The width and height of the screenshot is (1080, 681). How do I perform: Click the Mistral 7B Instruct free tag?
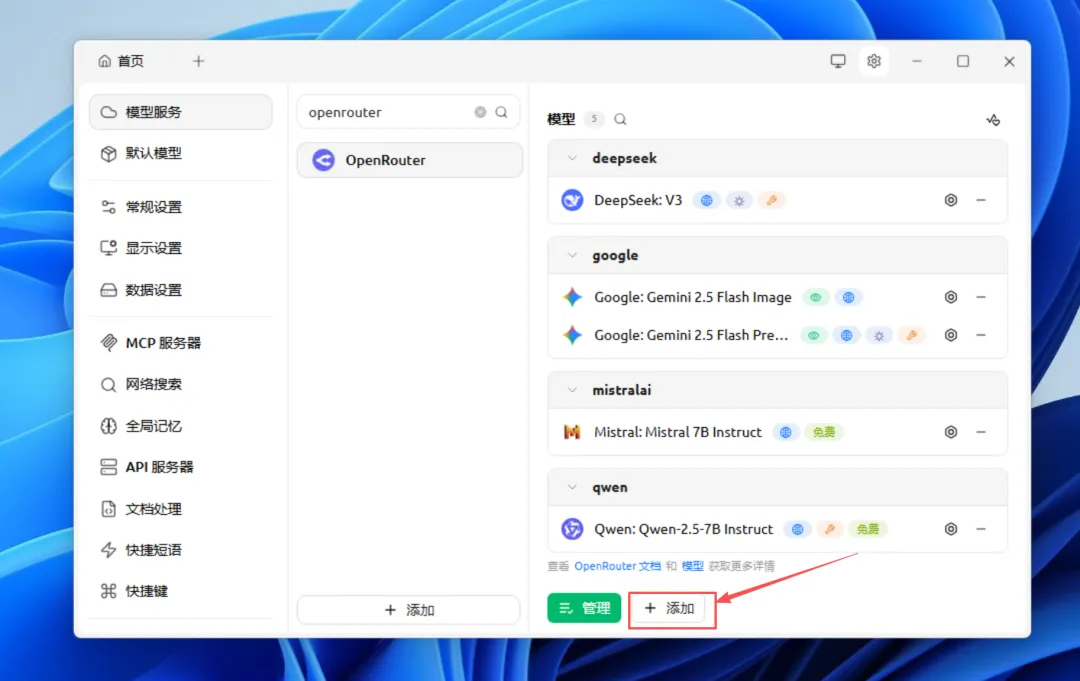[x=823, y=432]
